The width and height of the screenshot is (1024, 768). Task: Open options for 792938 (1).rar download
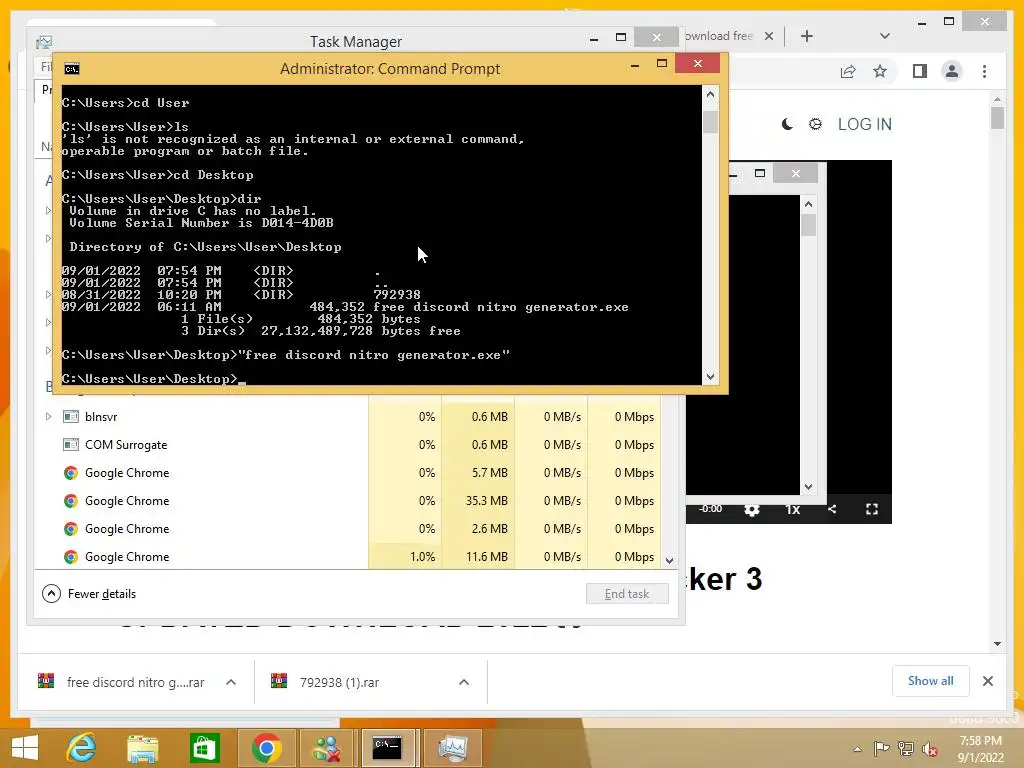pyautogui.click(x=464, y=682)
